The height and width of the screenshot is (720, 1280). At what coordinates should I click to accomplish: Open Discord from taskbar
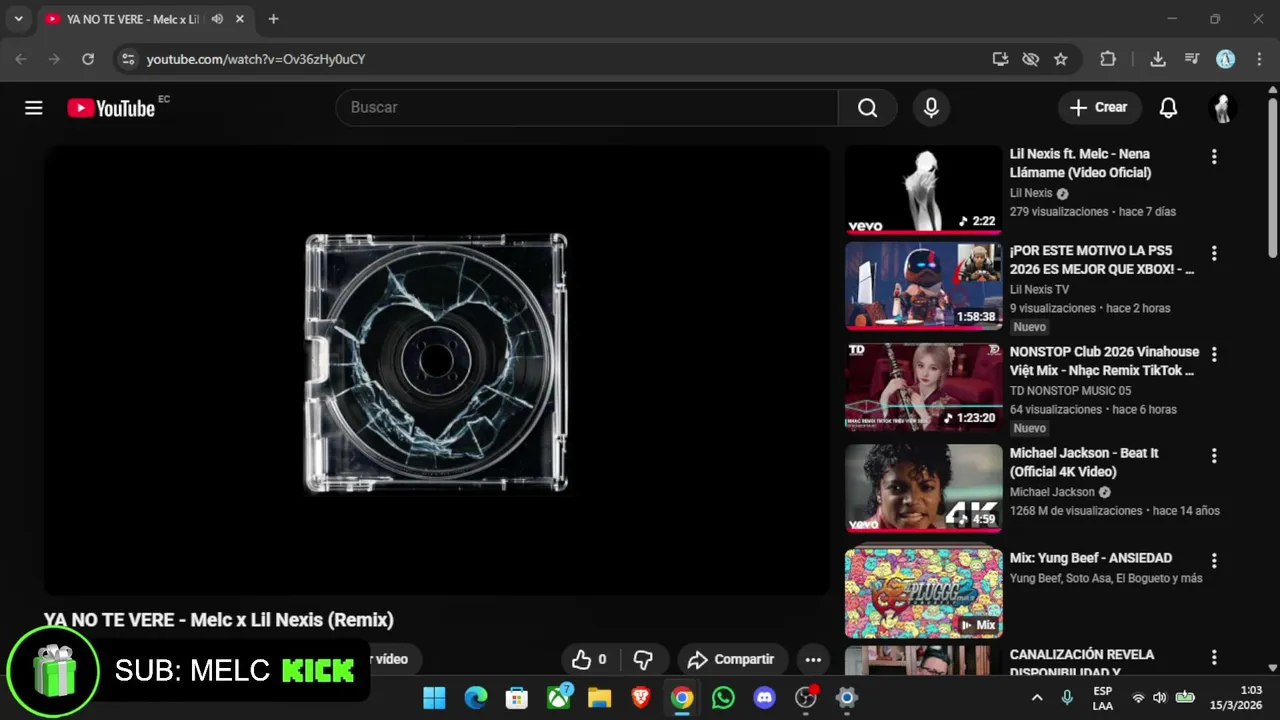765,698
